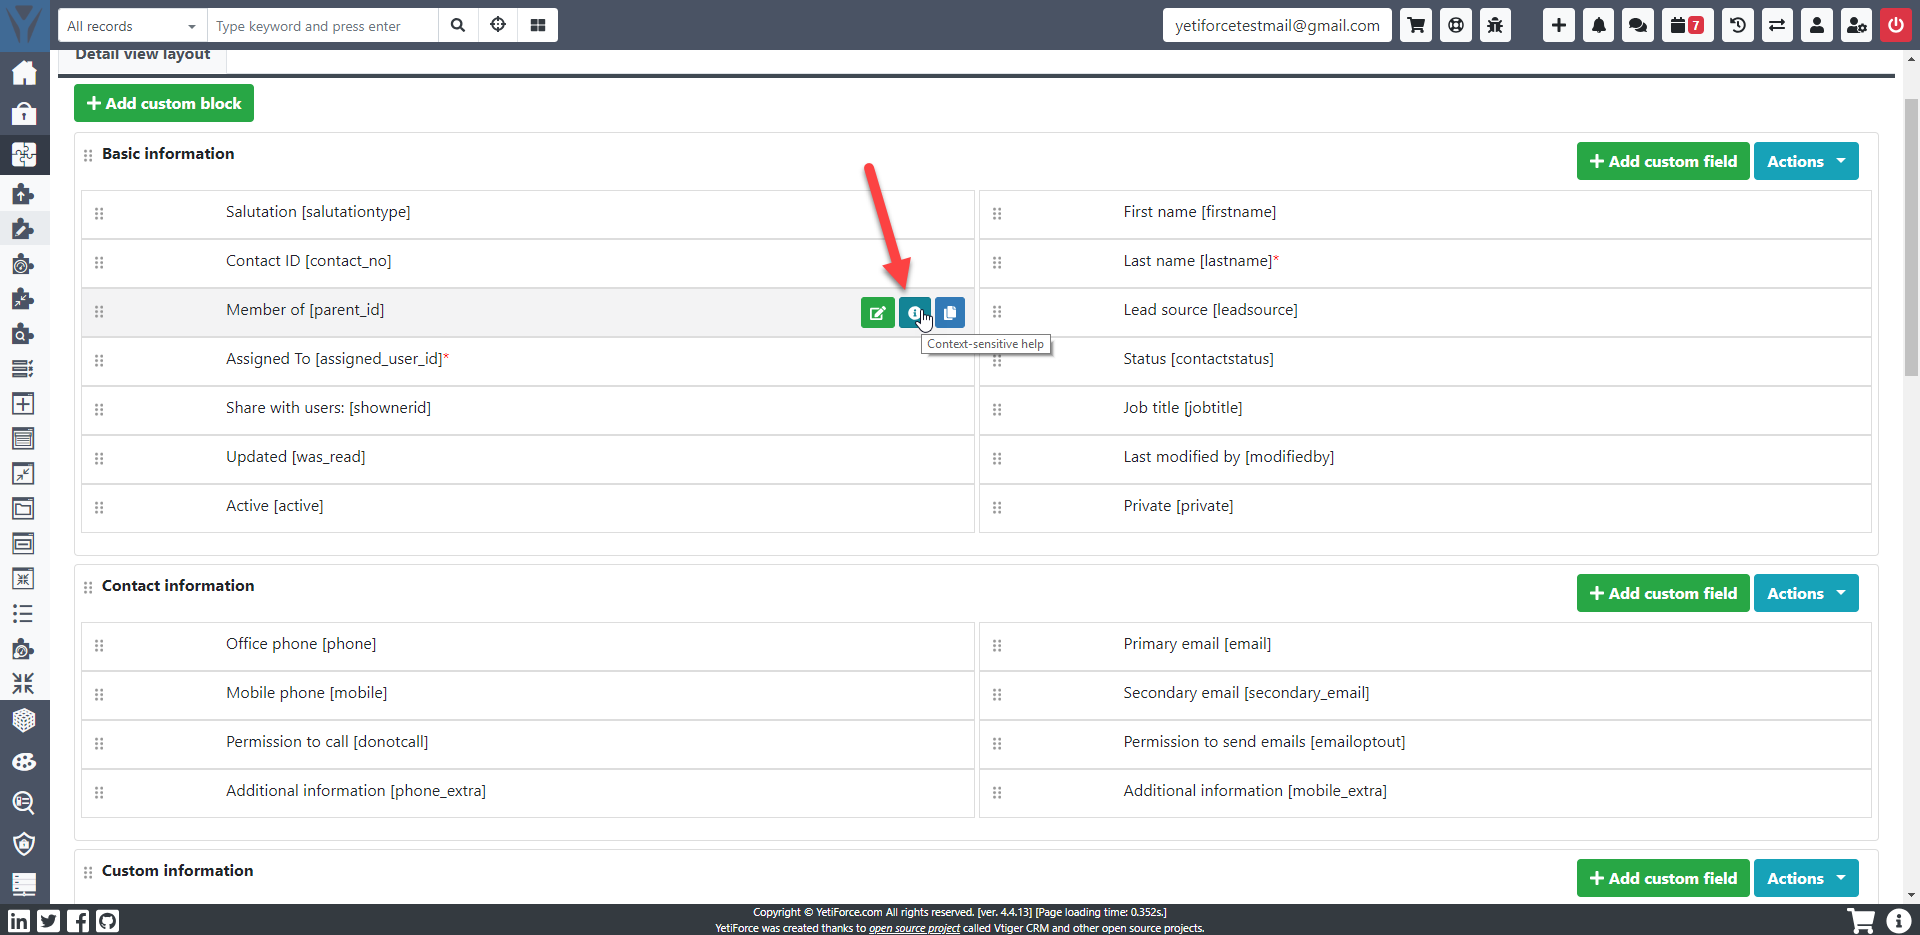Click the swap arrows icon in top bar

1777,25
